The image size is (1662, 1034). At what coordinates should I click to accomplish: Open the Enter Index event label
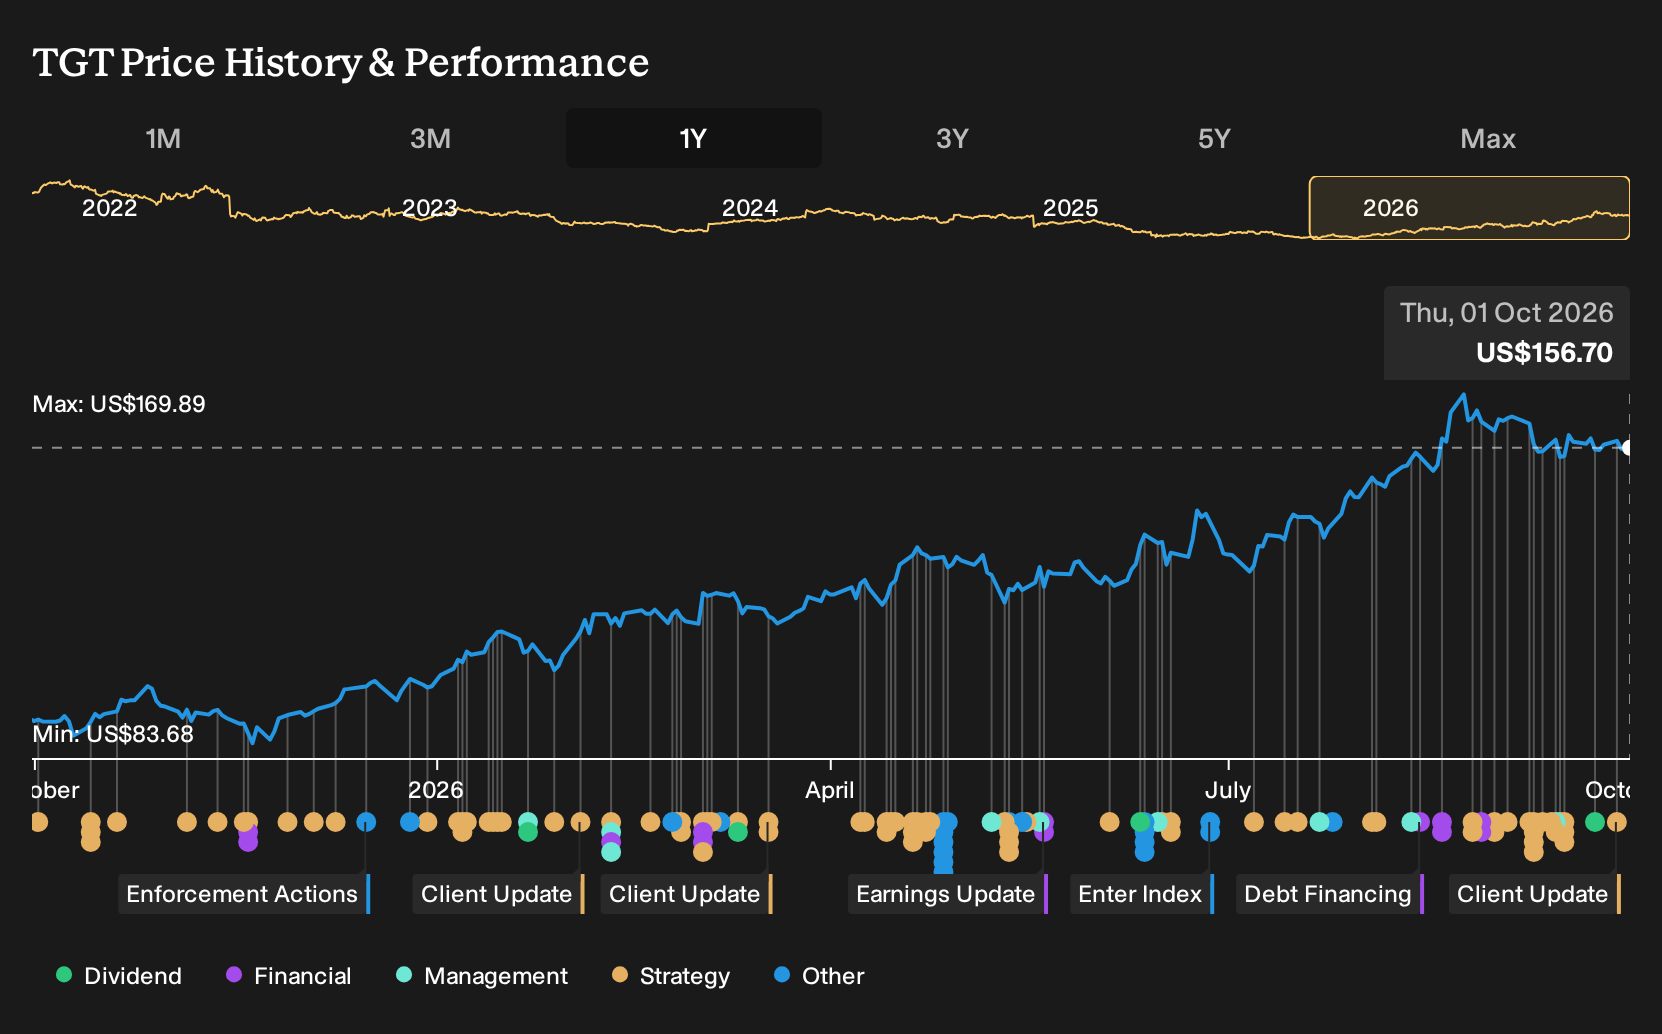tap(1141, 894)
